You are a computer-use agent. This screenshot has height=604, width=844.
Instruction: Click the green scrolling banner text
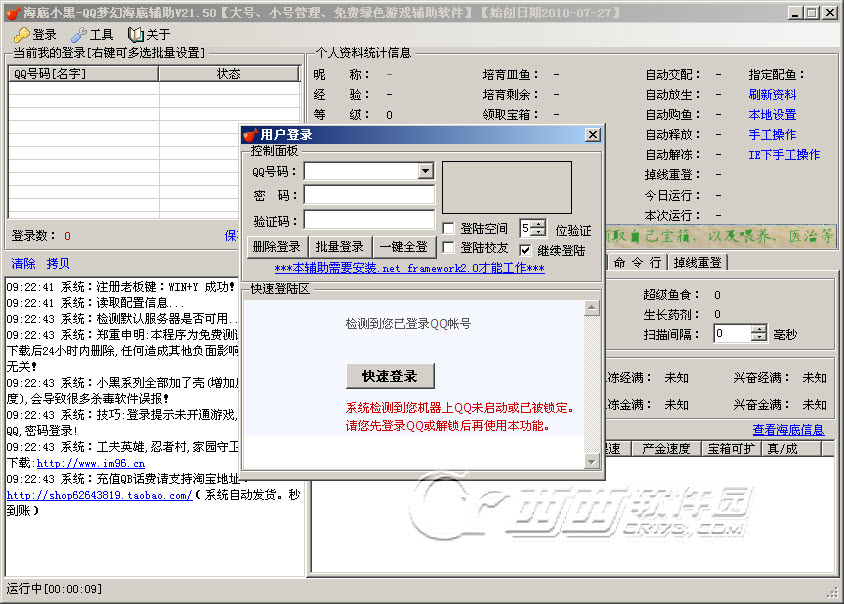[x=721, y=236]
